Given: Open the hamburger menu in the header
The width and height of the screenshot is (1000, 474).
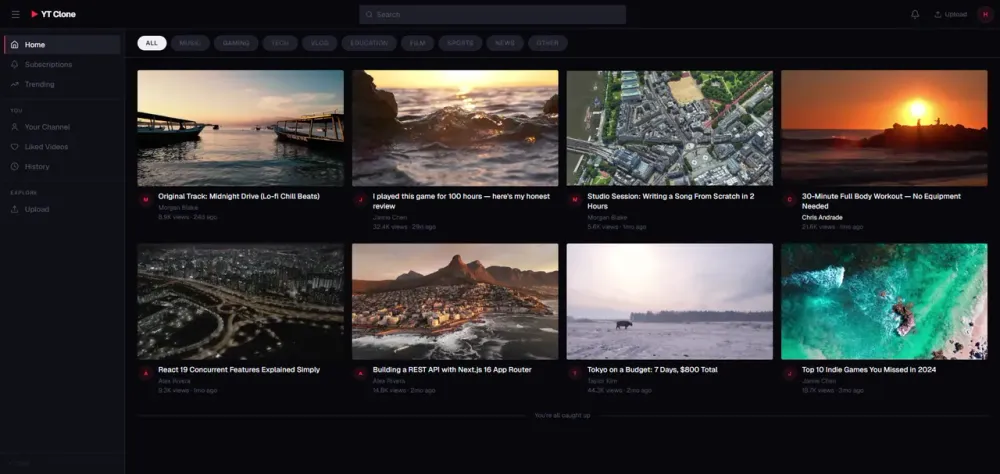Looking at the screenshot, I should click(15, 15).
